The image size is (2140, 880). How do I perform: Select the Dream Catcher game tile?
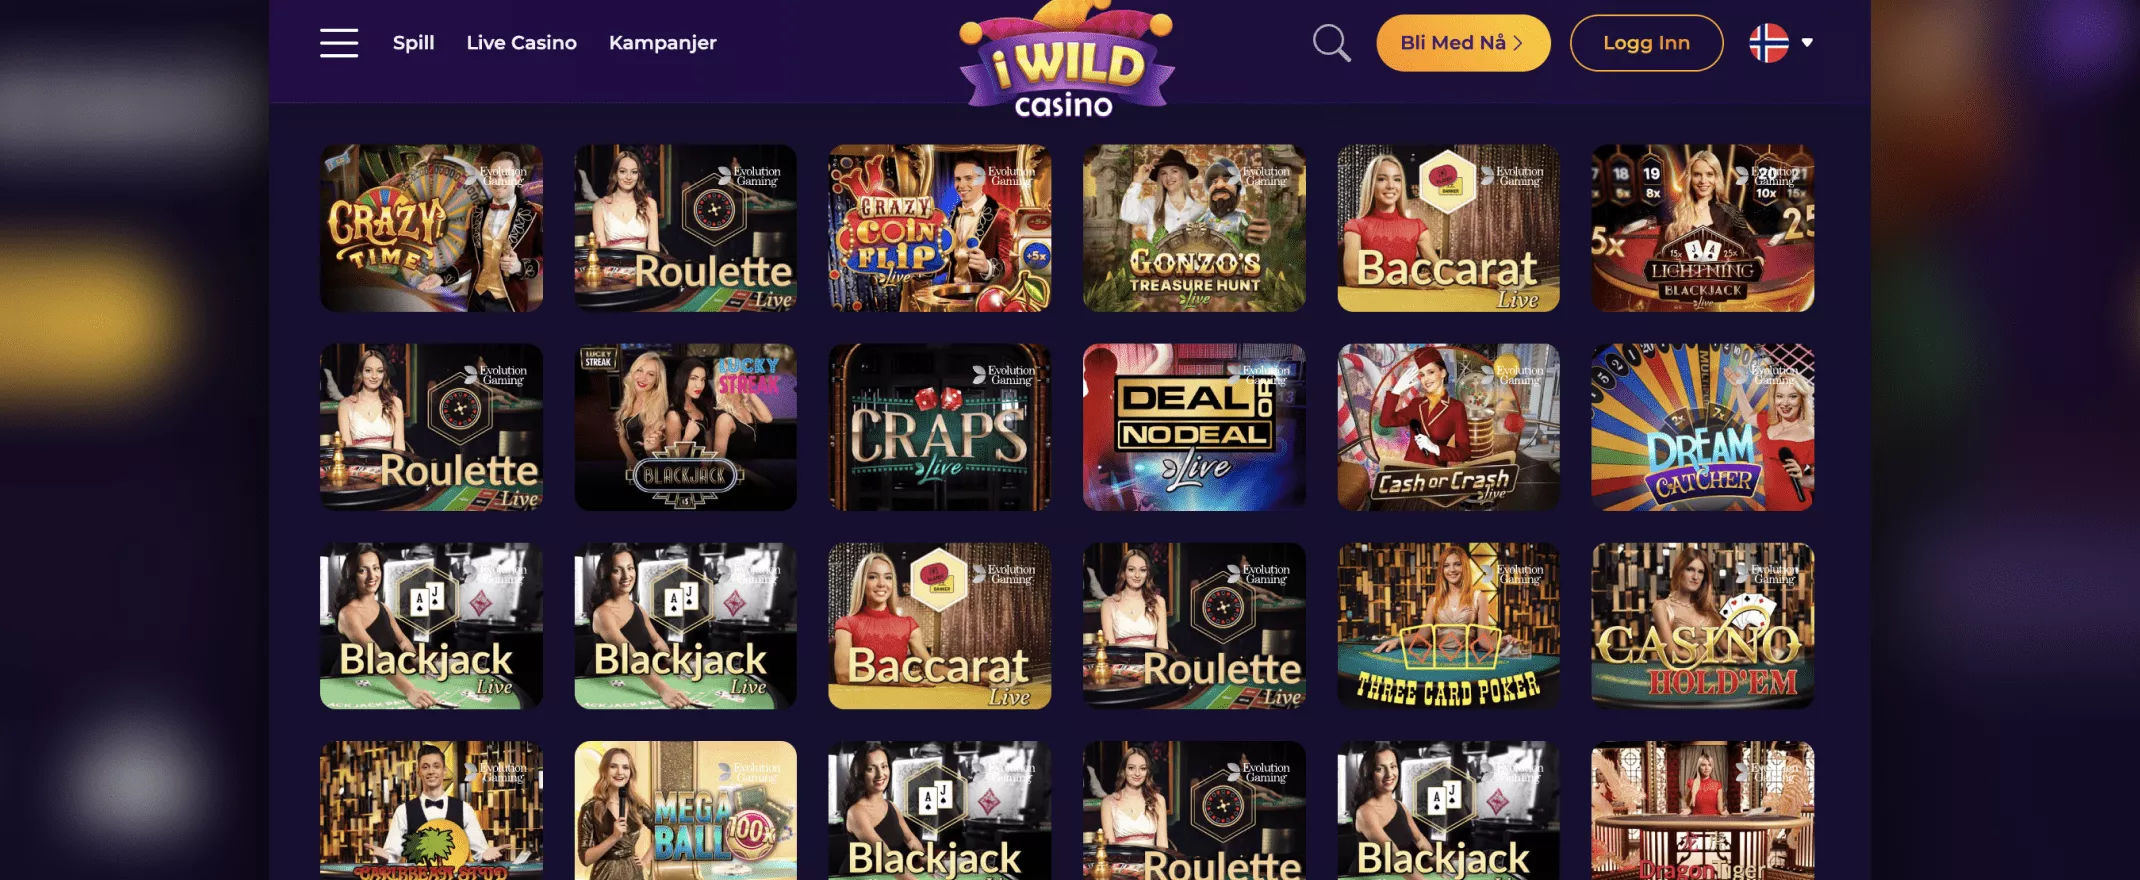[1702, 427]
